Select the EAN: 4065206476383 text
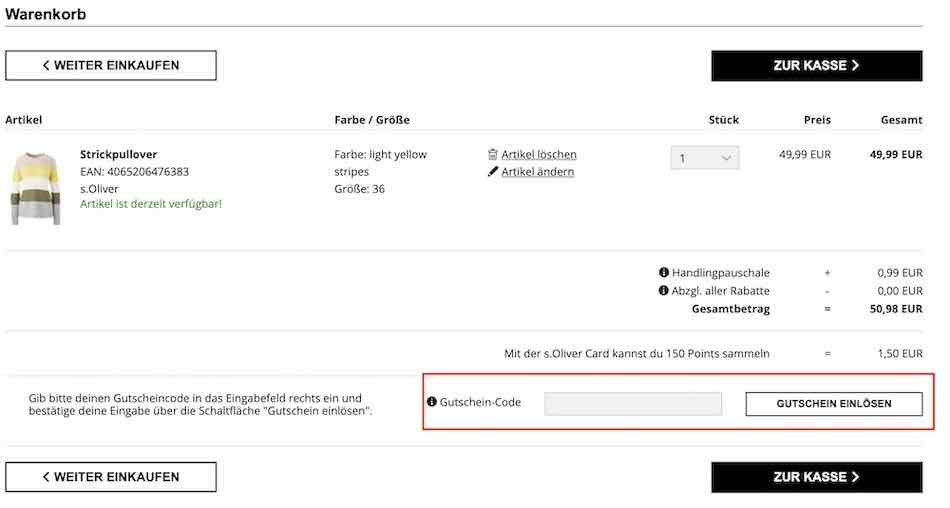This screenshot has width=950, height=508. click(135, 172)
